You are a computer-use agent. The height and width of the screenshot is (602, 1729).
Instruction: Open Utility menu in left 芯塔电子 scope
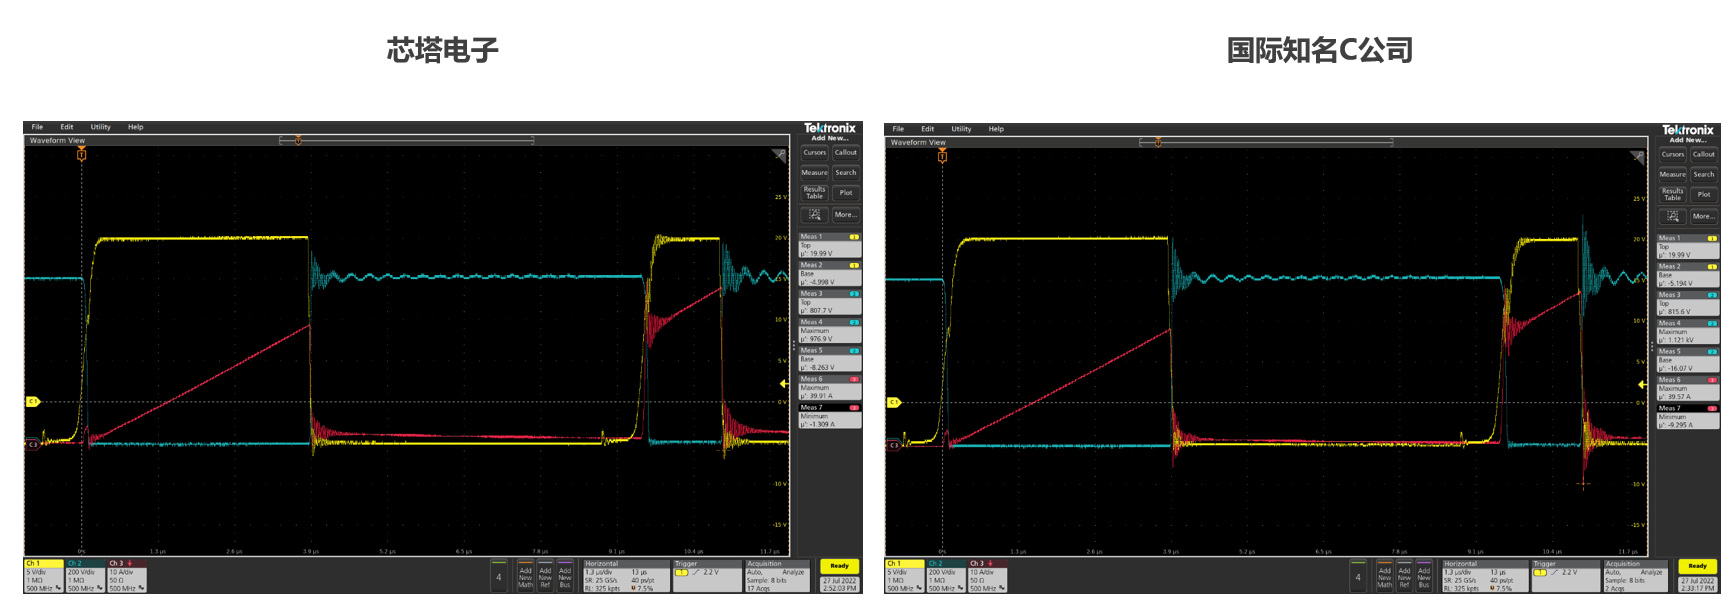pos(101,127)
